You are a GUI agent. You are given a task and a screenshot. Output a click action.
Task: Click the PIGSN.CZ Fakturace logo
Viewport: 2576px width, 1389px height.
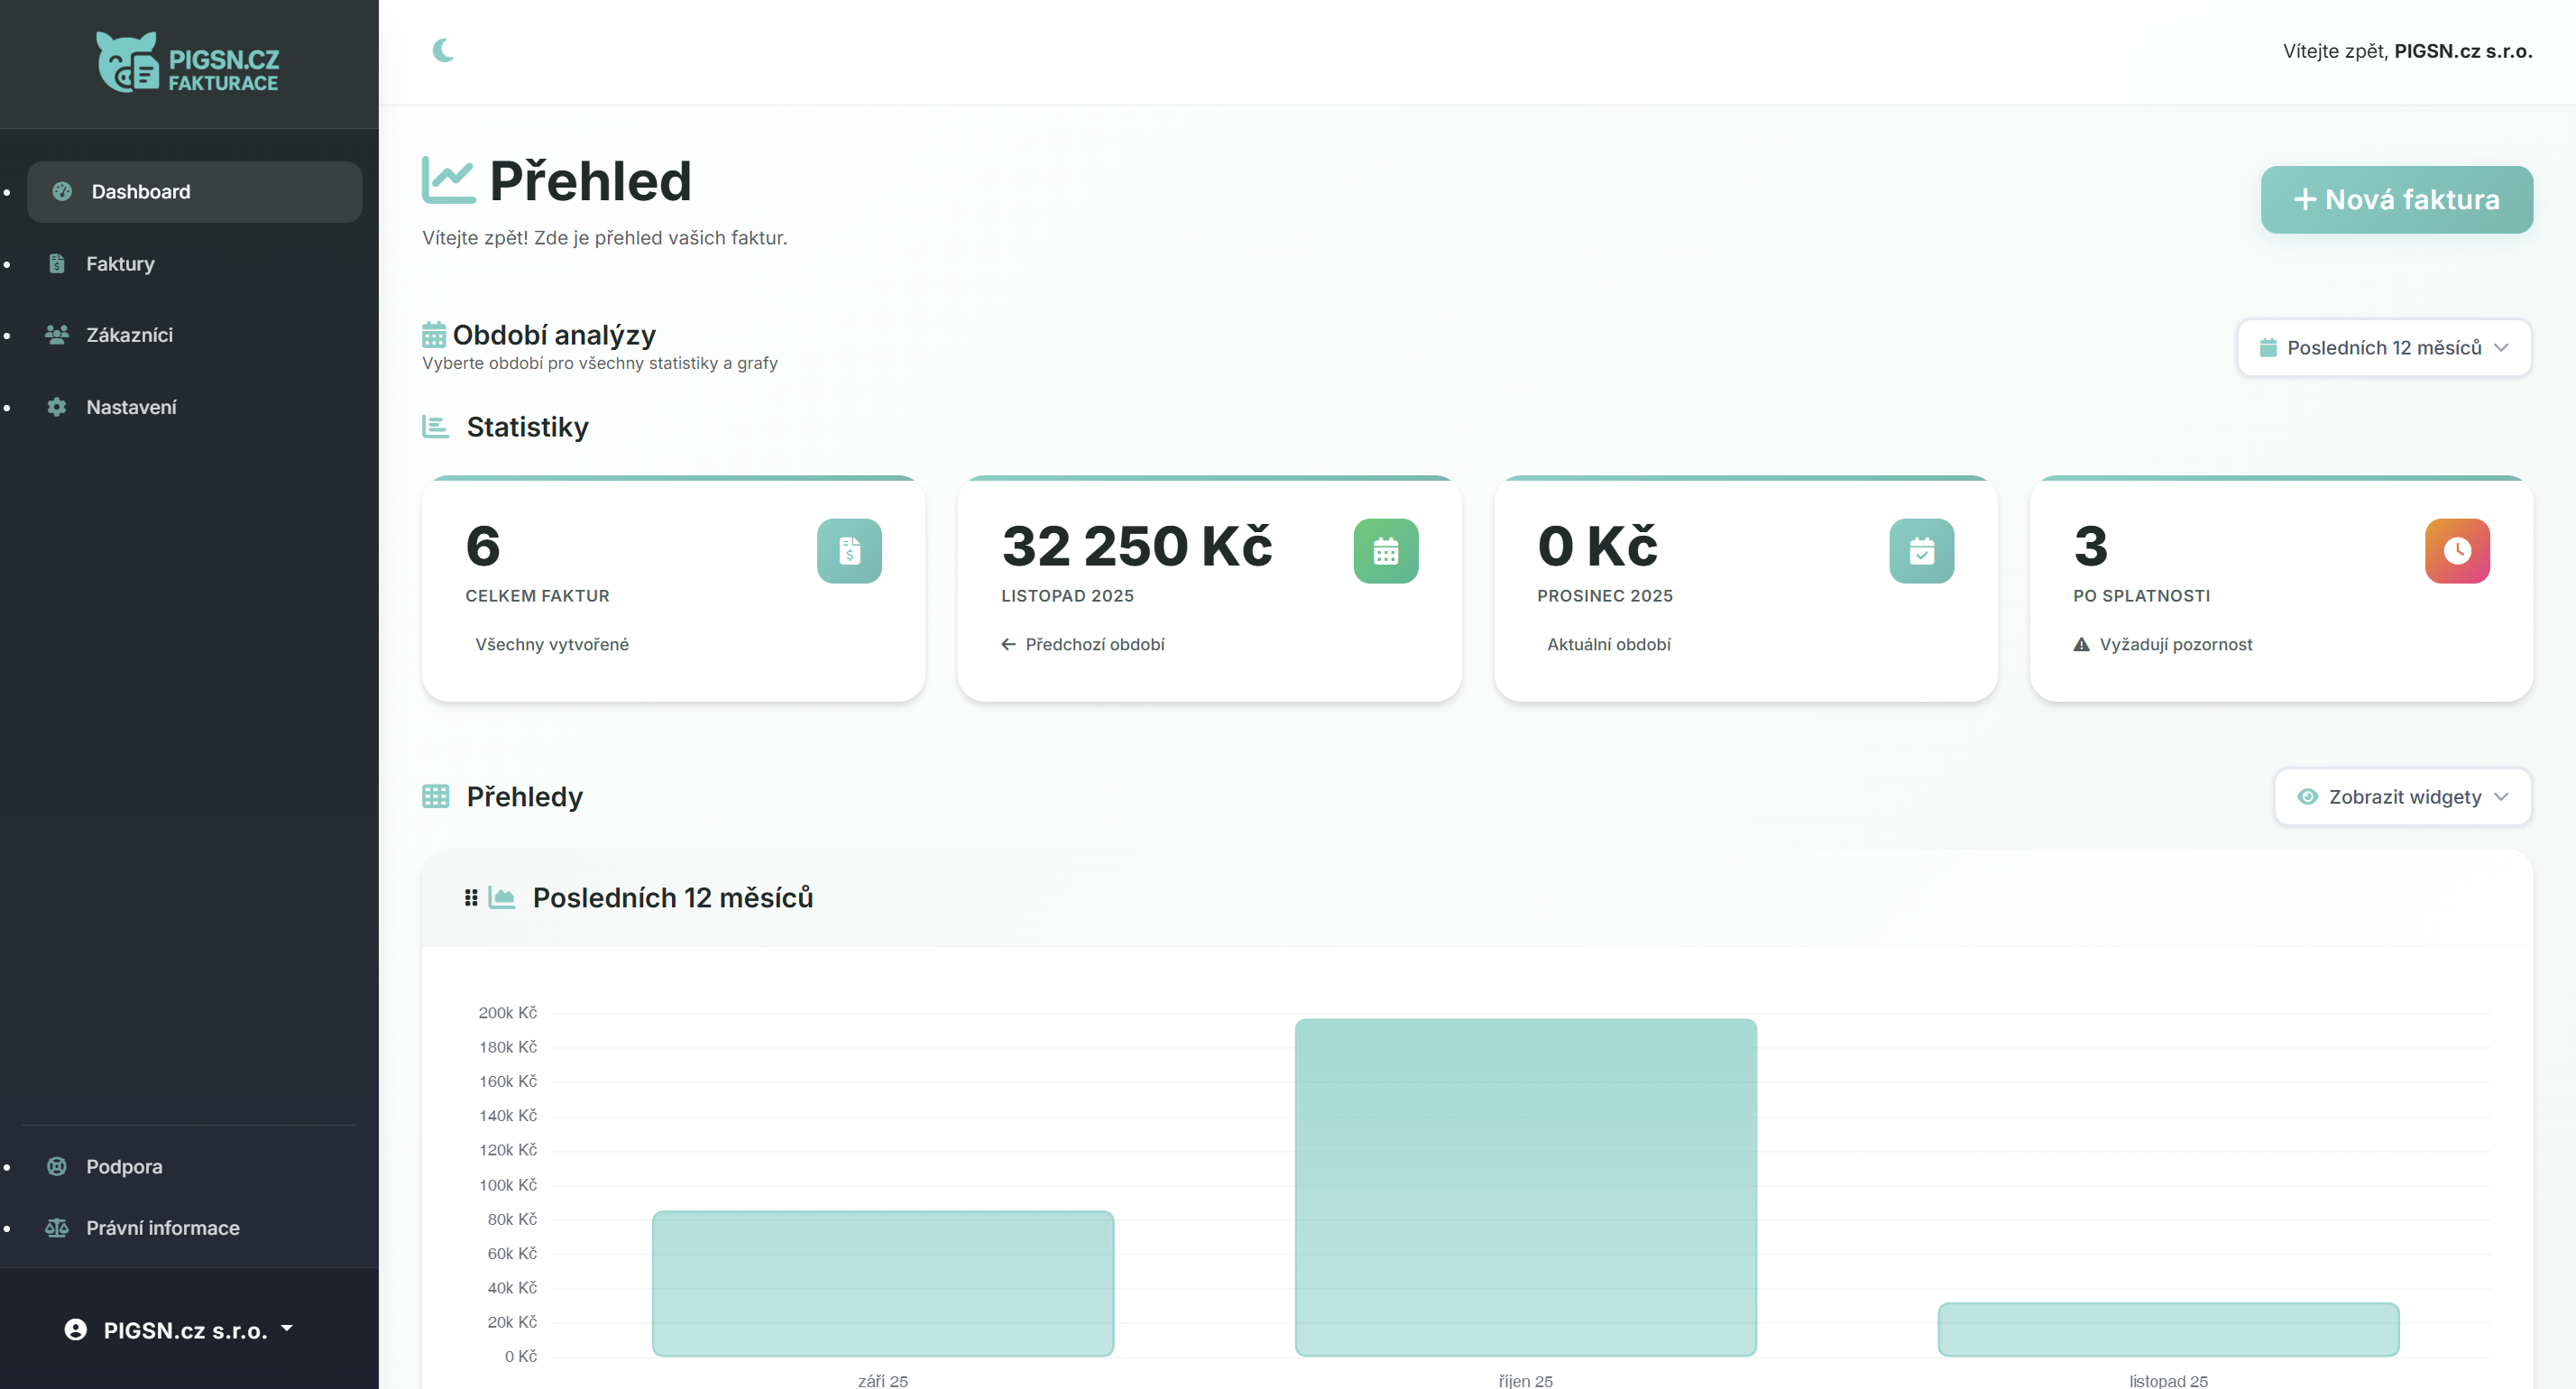pos(188,64)
